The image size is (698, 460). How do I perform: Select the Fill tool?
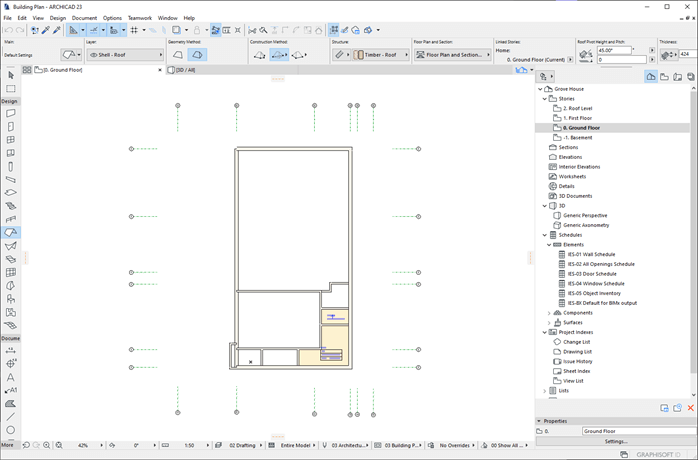pos(11,403)
